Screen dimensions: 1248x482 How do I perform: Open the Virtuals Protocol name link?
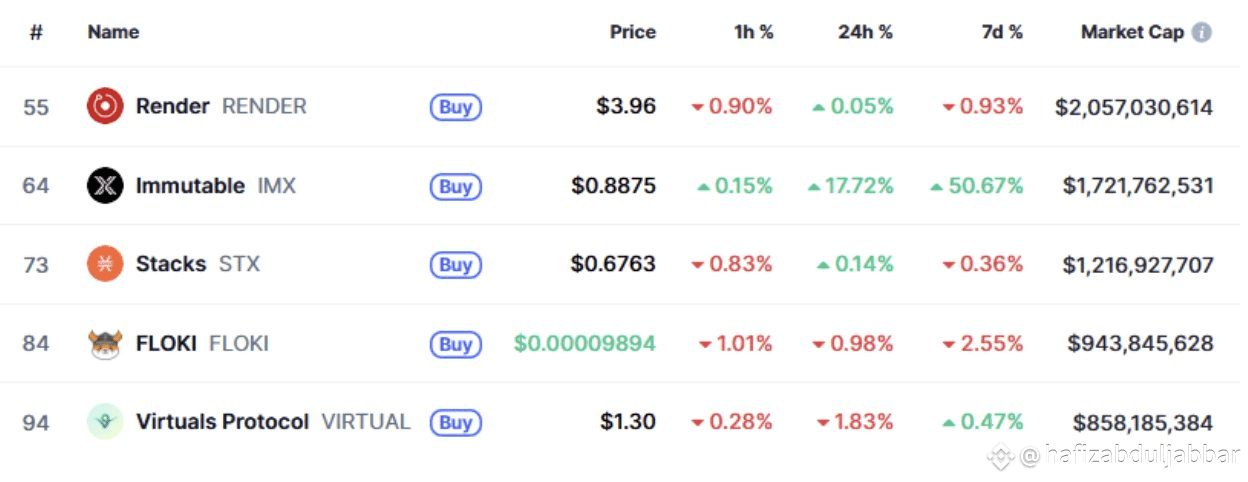(x=222, y=422)
